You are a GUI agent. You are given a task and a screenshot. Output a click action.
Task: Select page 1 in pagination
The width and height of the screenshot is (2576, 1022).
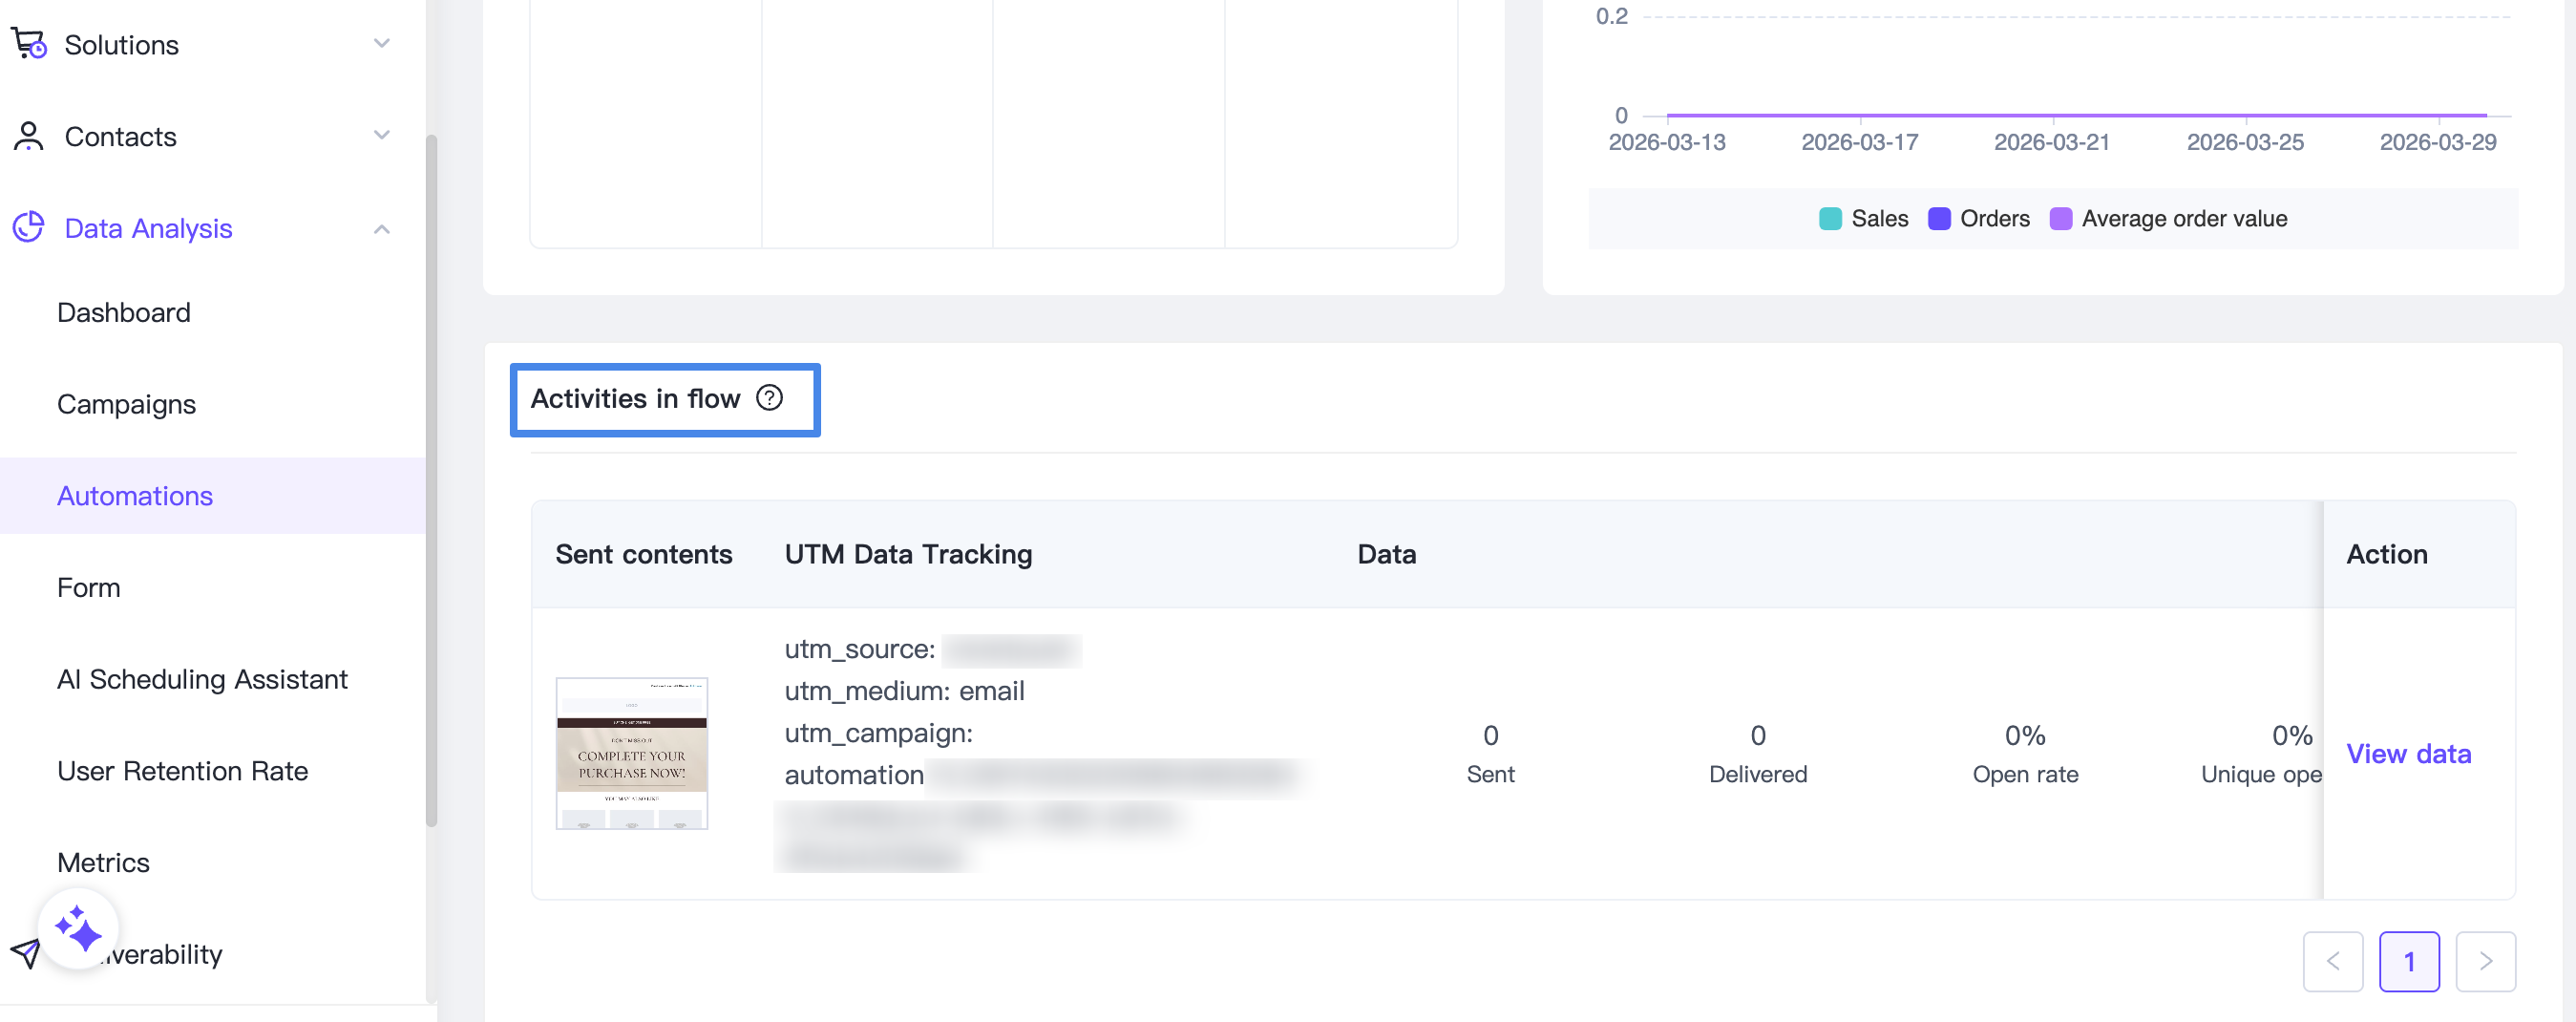click(2408, 961)
